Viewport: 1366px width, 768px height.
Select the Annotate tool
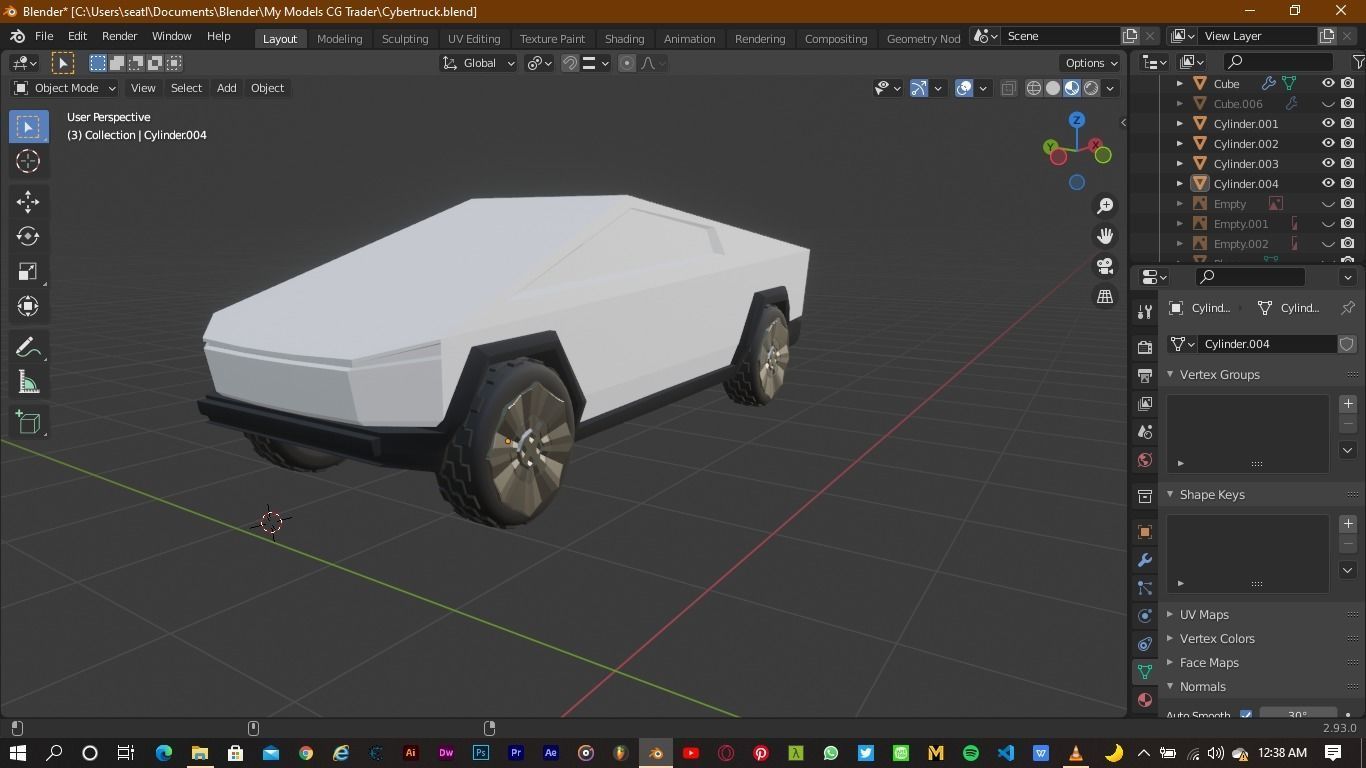point(28,348)
